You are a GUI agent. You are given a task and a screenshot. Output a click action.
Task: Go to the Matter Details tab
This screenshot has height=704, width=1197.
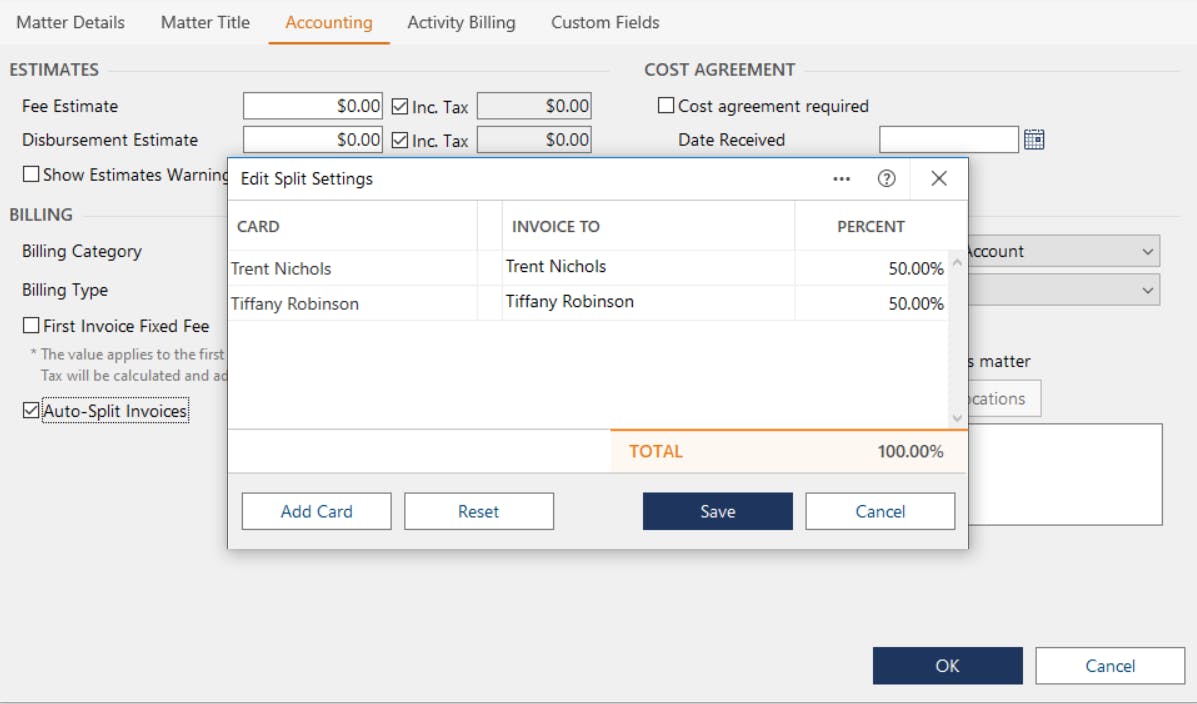pyautogui.click(x=70, y=22)
